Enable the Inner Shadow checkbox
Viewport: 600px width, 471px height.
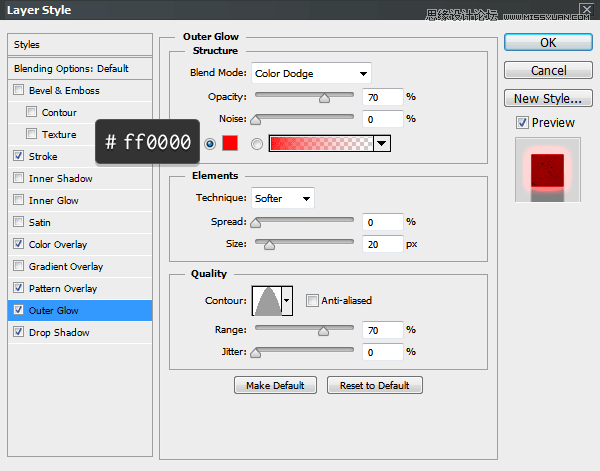point(18,178)
